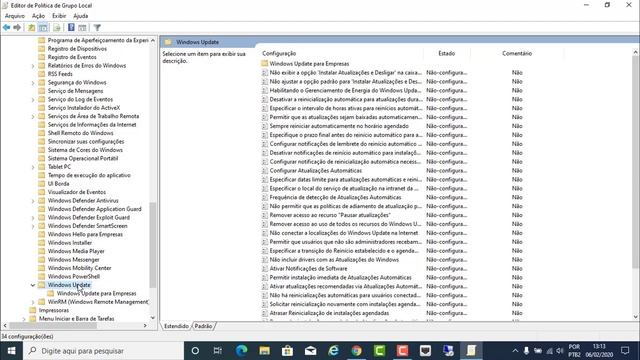The width and height of the screenshot is (640, 360).
Task: Expand the Serviço do Log de Eventos node
Action: [x=33, y=99]
